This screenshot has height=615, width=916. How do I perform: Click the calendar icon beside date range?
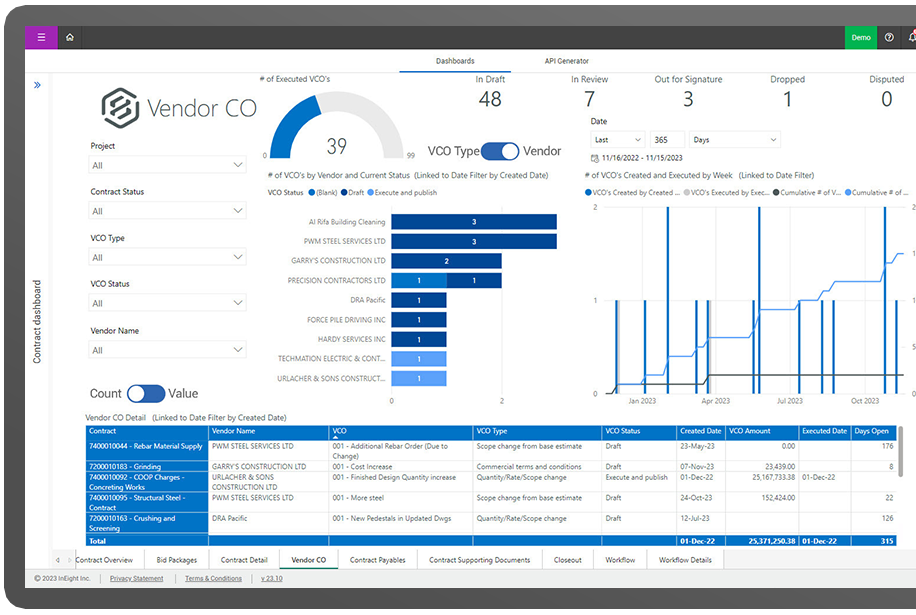tap(595, 157)
